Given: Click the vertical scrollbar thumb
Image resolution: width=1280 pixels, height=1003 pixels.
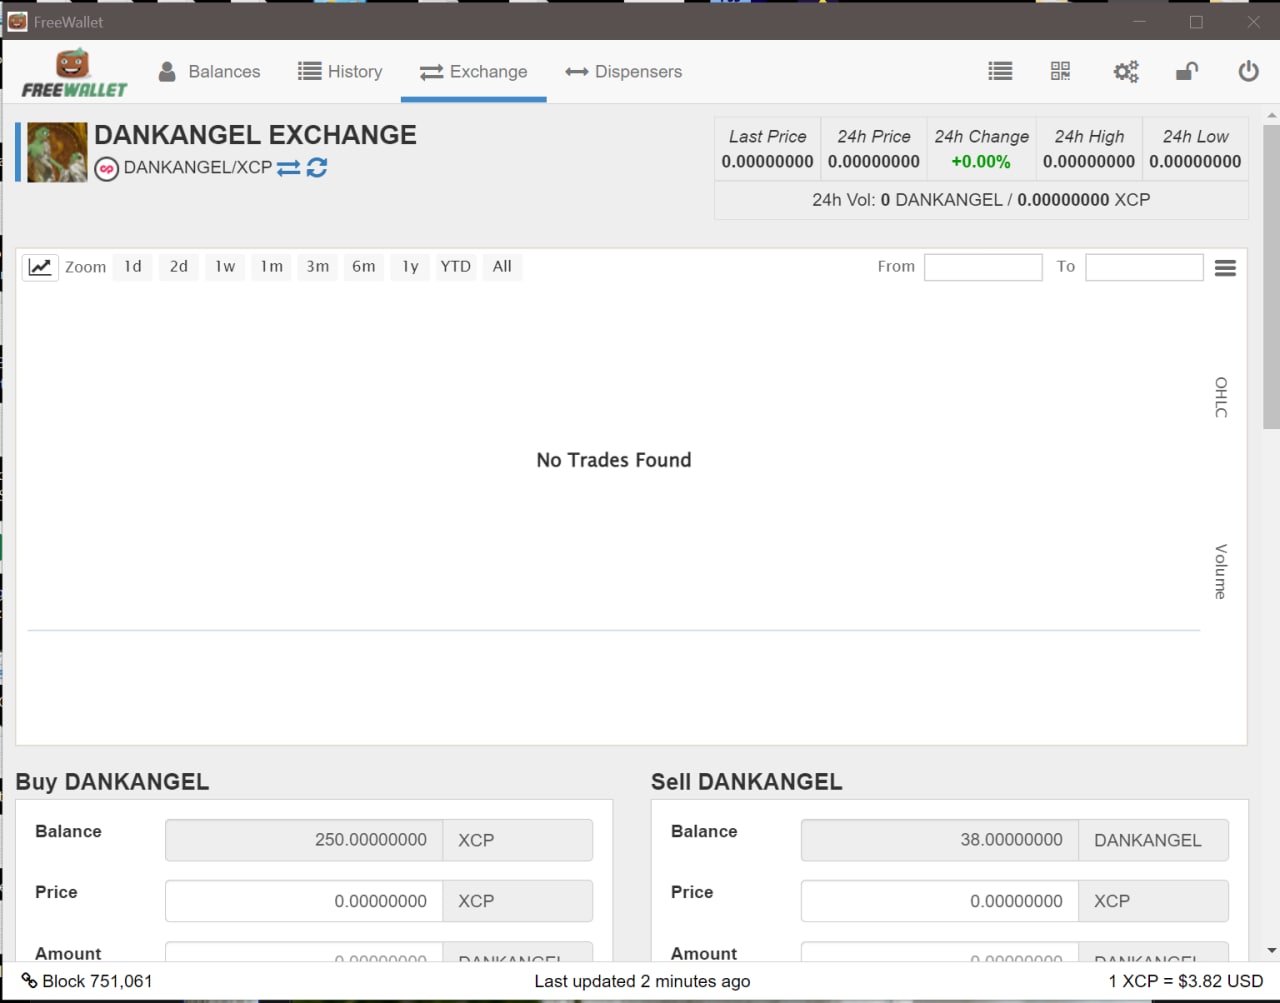Looking at the screenshot, I should point(1271,275).
